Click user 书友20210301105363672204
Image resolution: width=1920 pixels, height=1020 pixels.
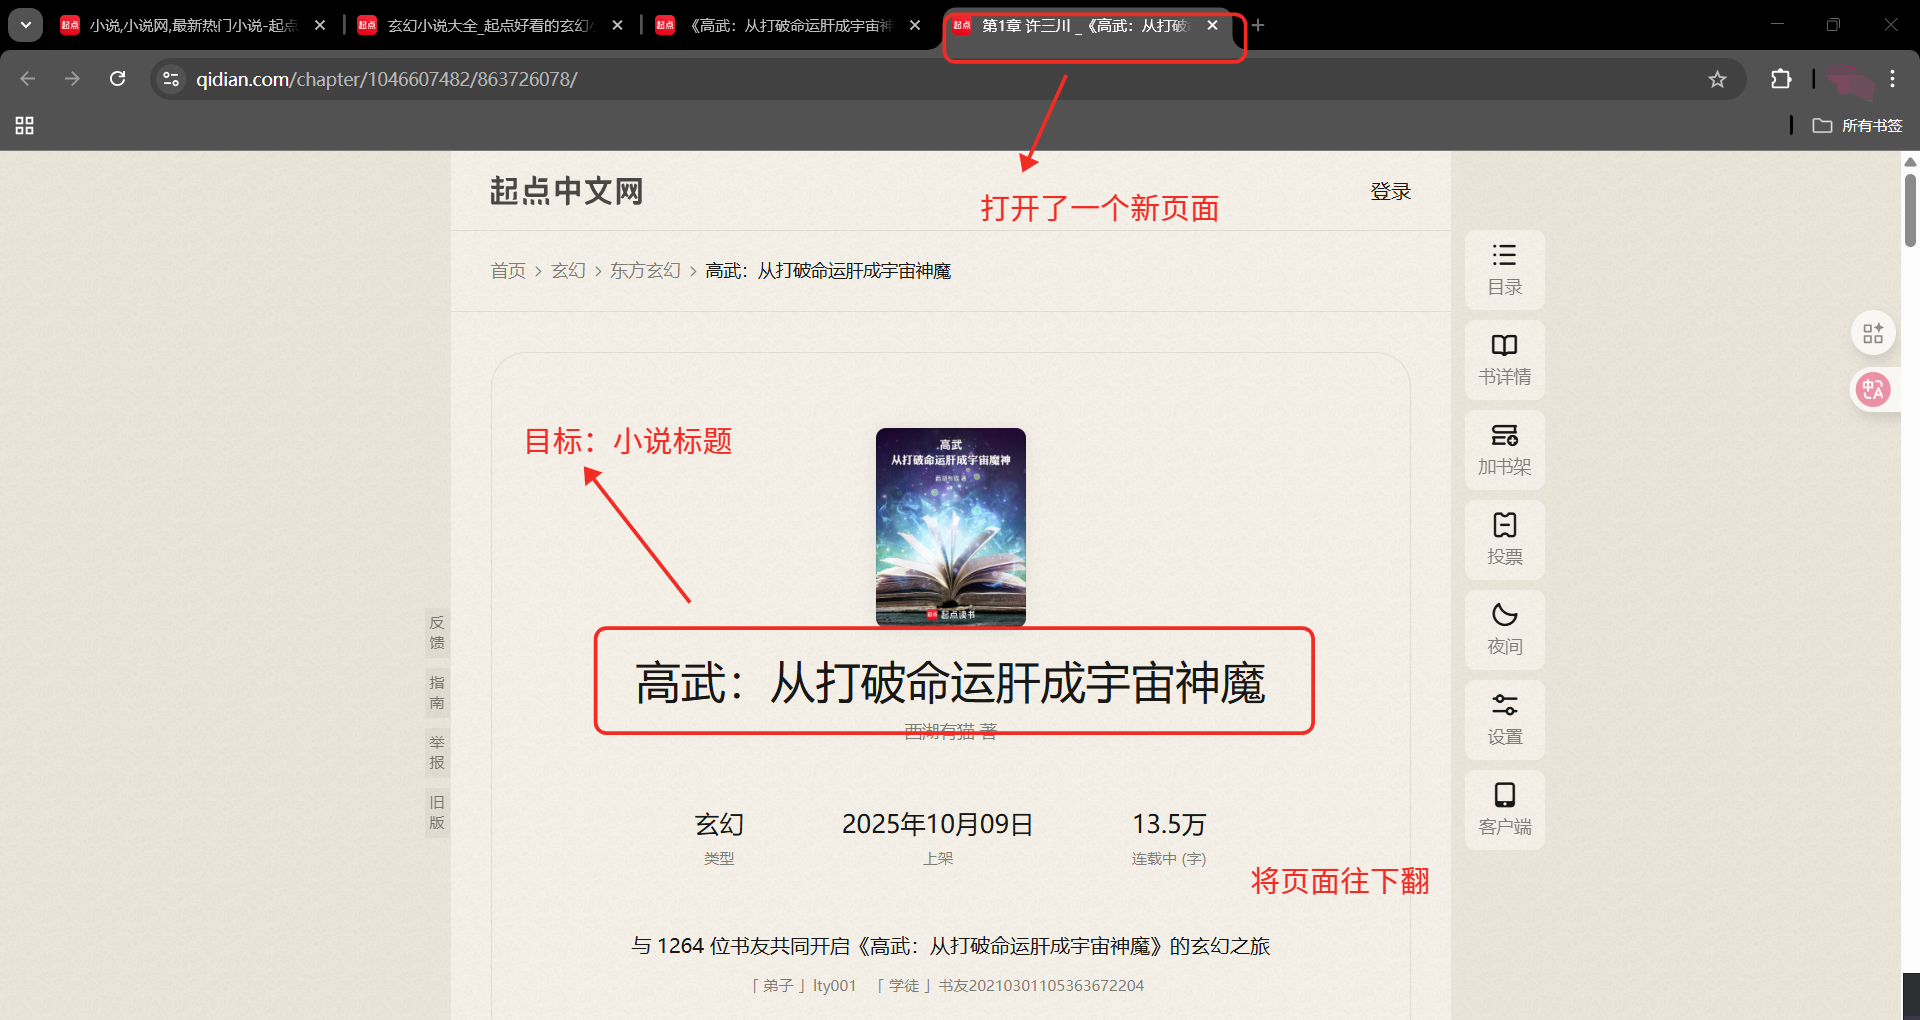click(1041, 986)
